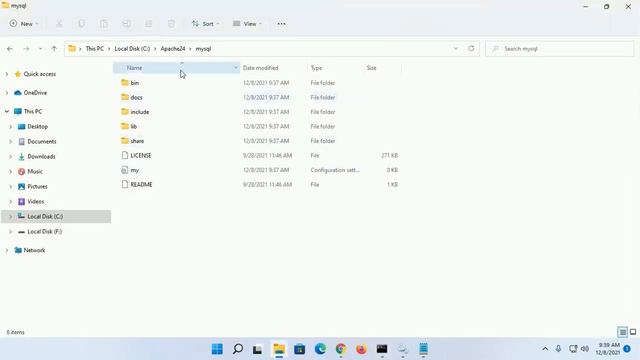Image resolution: width=640 pixels, height=360 pixels.
Task: Select This PC in address bar
Action: [94, 49]
